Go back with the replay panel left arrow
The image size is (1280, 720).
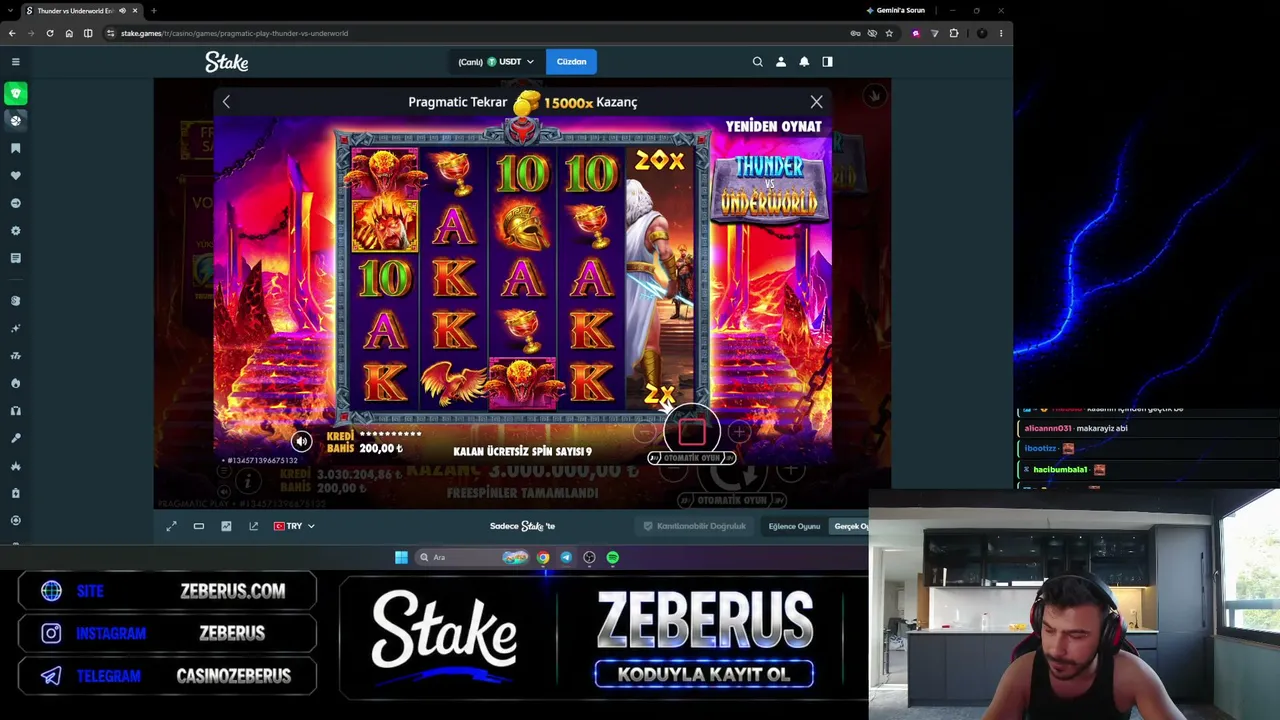(x=226, y=102)
